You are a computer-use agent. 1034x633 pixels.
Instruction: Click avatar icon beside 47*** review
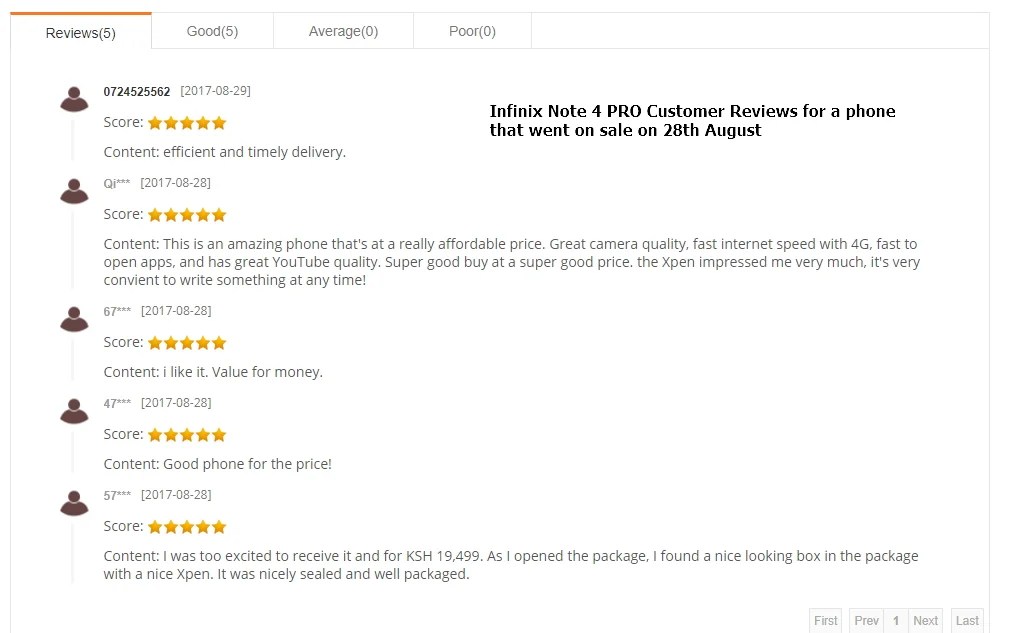74,411
